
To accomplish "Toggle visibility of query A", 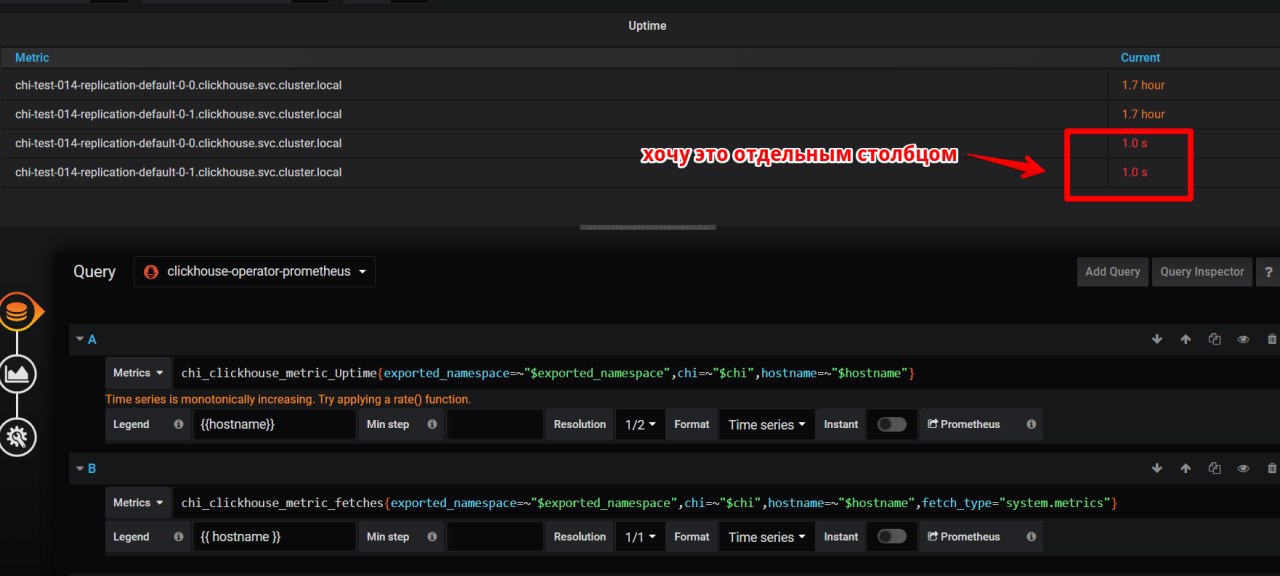I will click(x=1243, y=340).
